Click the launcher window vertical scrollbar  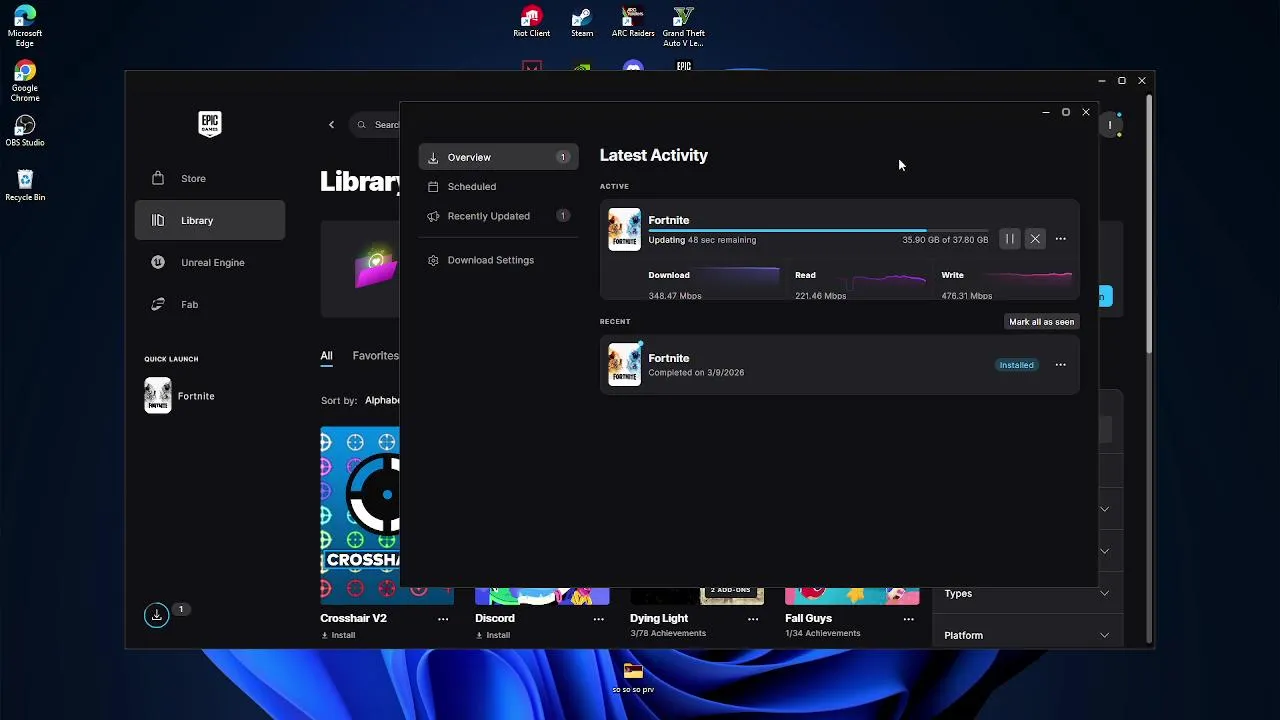(x=1150, y=225)
